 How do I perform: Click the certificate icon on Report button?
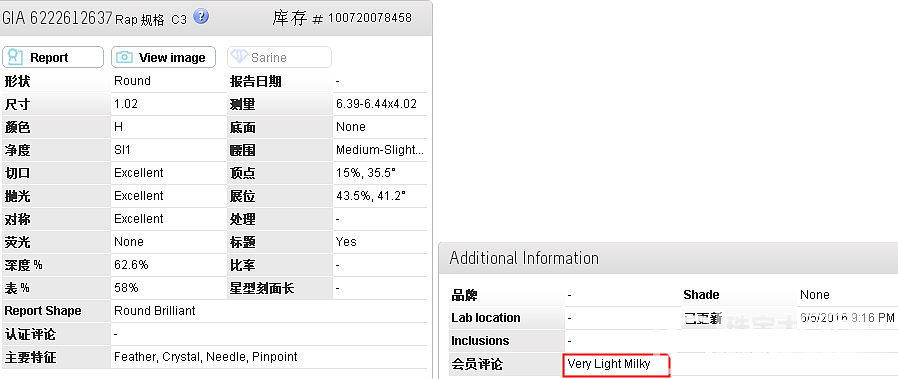(15, 57)
